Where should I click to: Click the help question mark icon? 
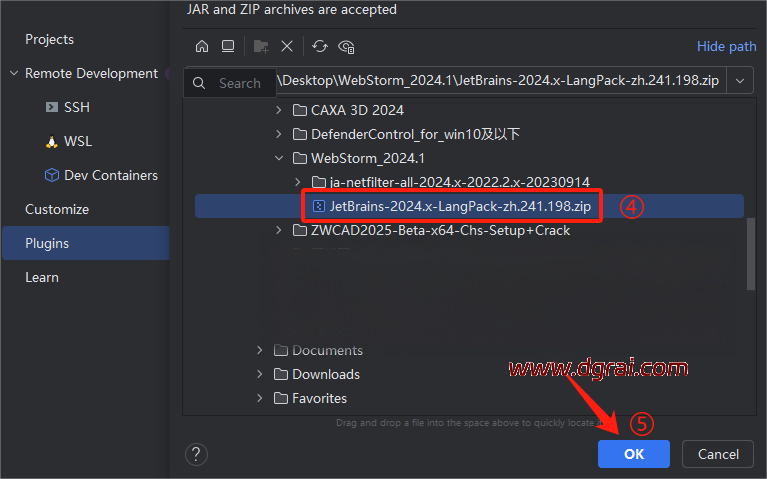pos(196,454)
